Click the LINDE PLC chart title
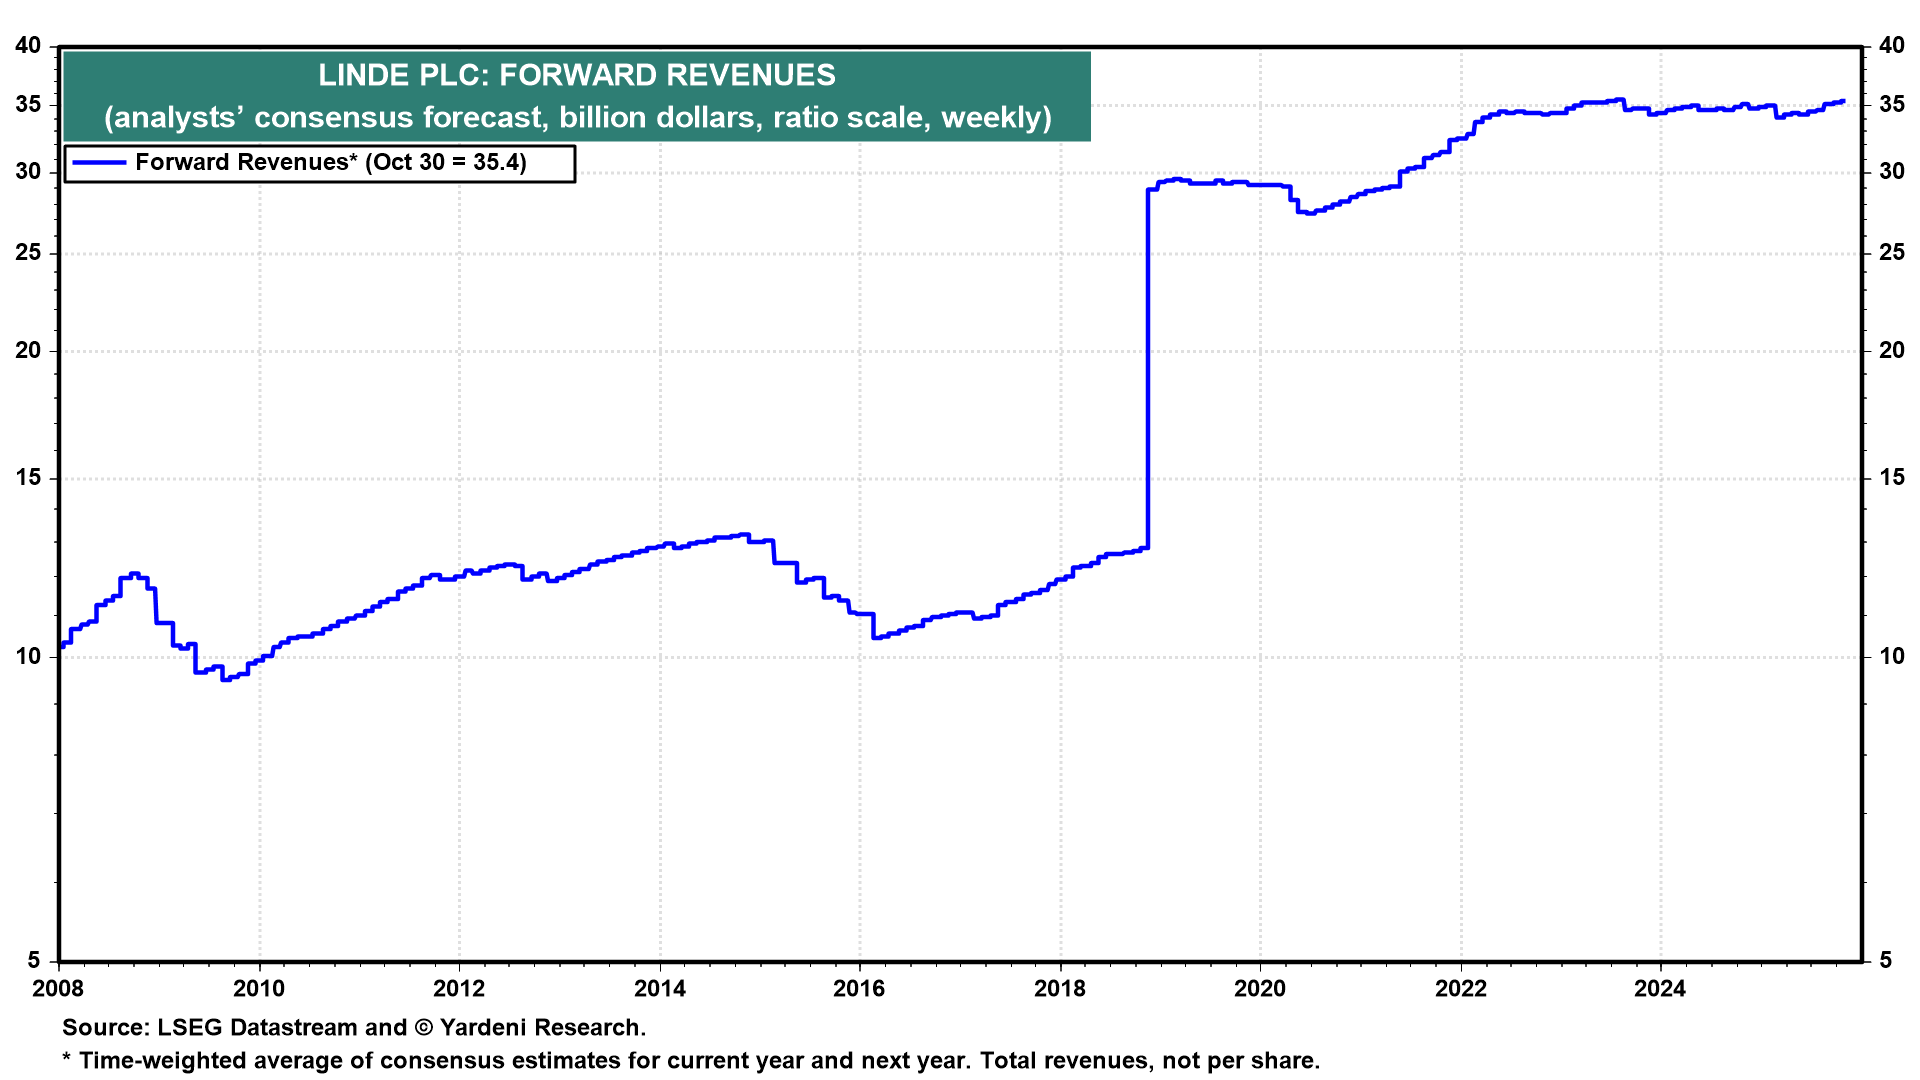 (576, 75)
